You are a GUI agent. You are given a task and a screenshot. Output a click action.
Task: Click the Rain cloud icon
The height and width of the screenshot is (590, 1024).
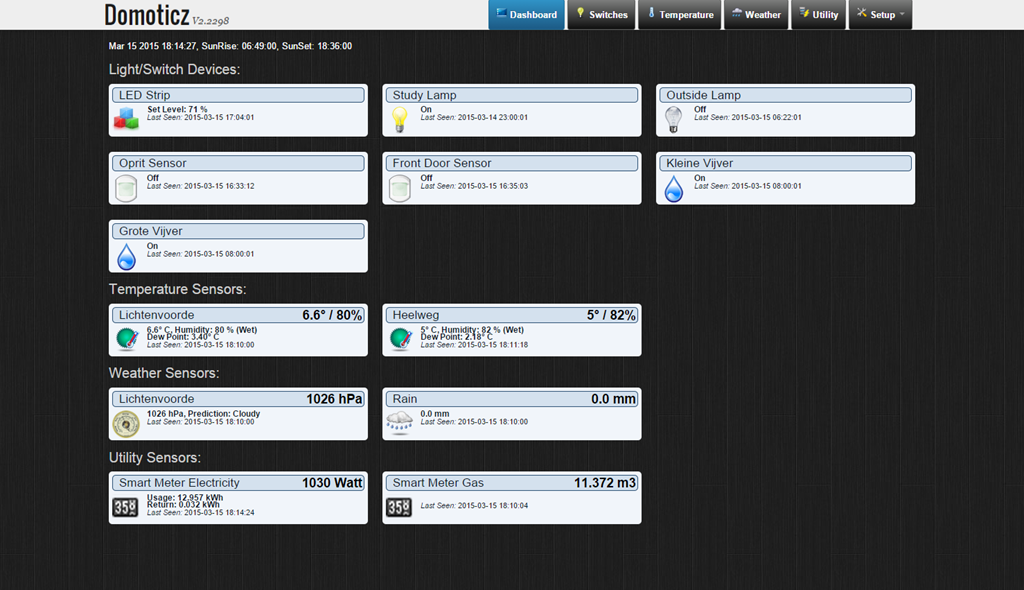pyautogui.click(x=400, y=423)
